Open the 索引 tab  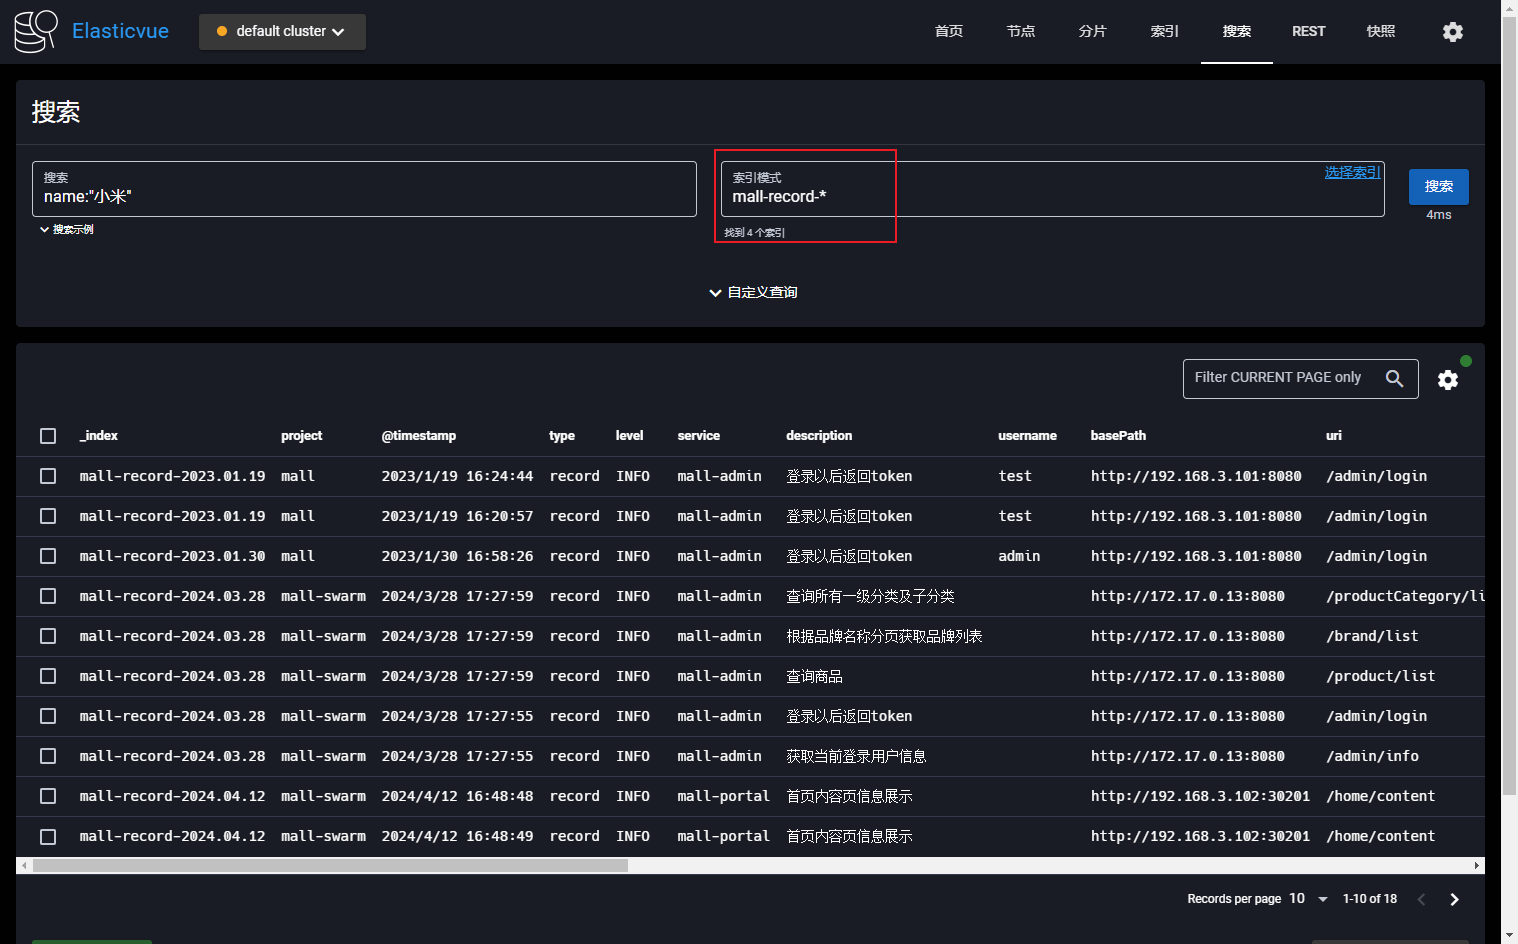(1164, 32)
